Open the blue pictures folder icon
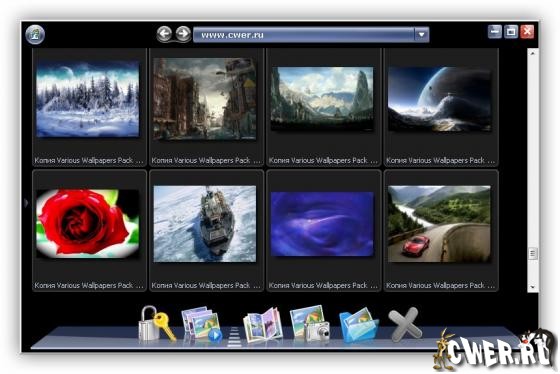Screen dimensions: 560x374 tap(358, 324)
